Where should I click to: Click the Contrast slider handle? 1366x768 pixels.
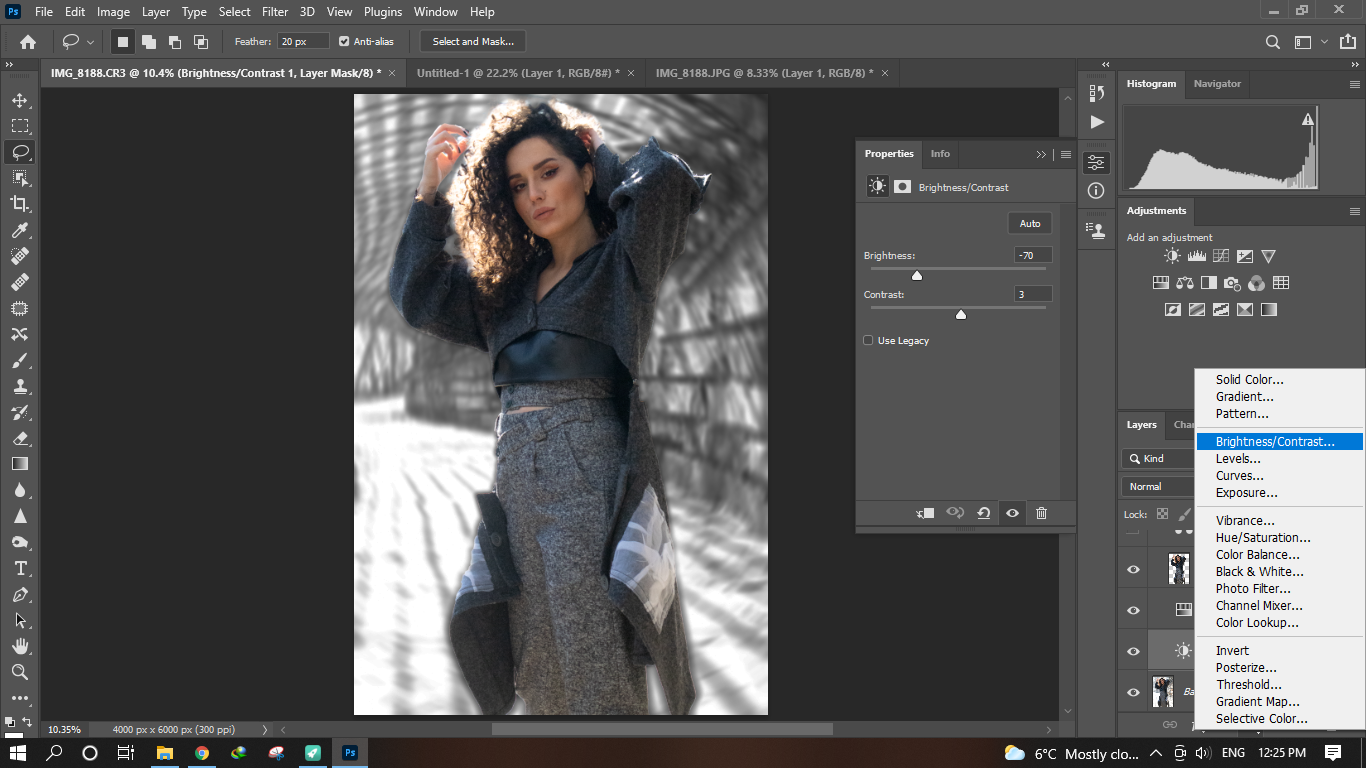coord(961,314)
